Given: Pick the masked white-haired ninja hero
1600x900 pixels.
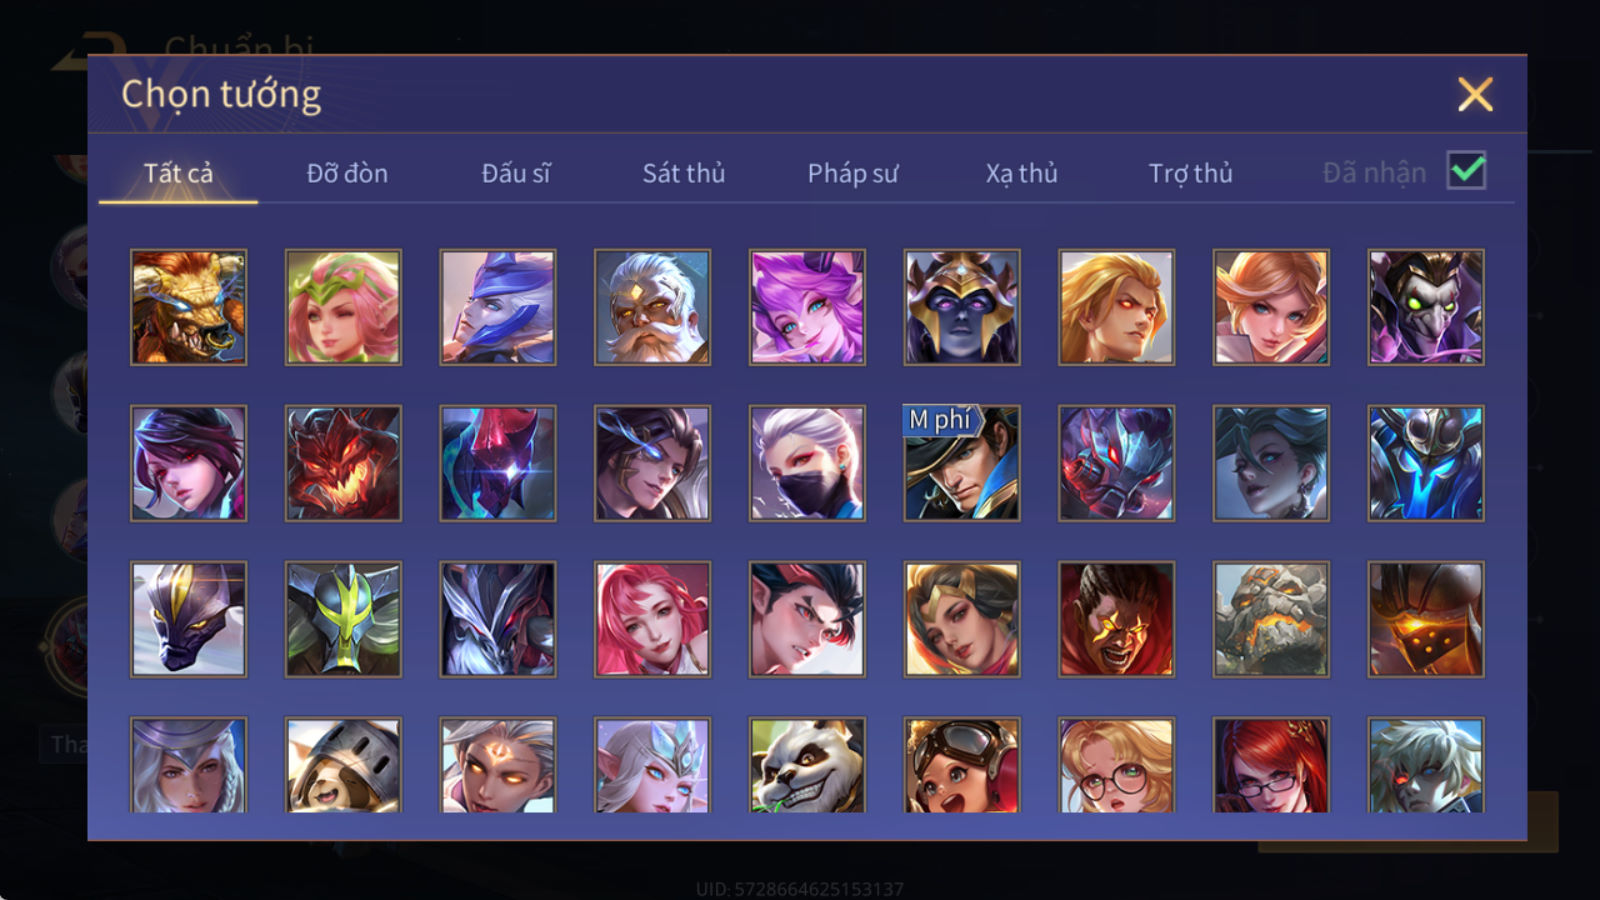Looking at the screenshot, I should (x=807, y=463).
